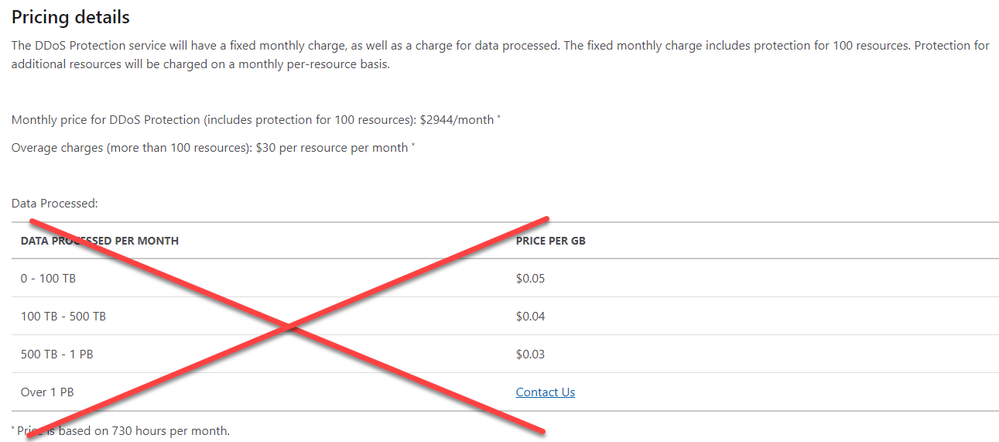This screenshot has width=999, height=442.
Task: Select the crossing point of the red X
Action: [x=289, y=327]
